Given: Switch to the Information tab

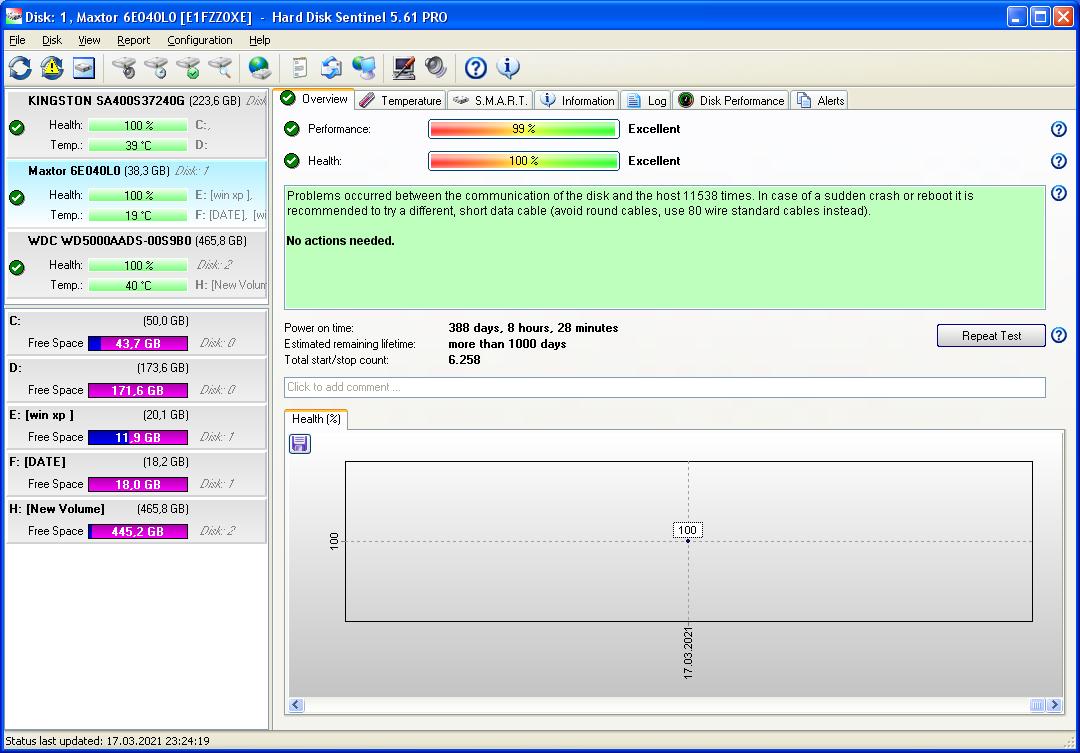Looking at the screenshot, I should click(x=577, y=101).
